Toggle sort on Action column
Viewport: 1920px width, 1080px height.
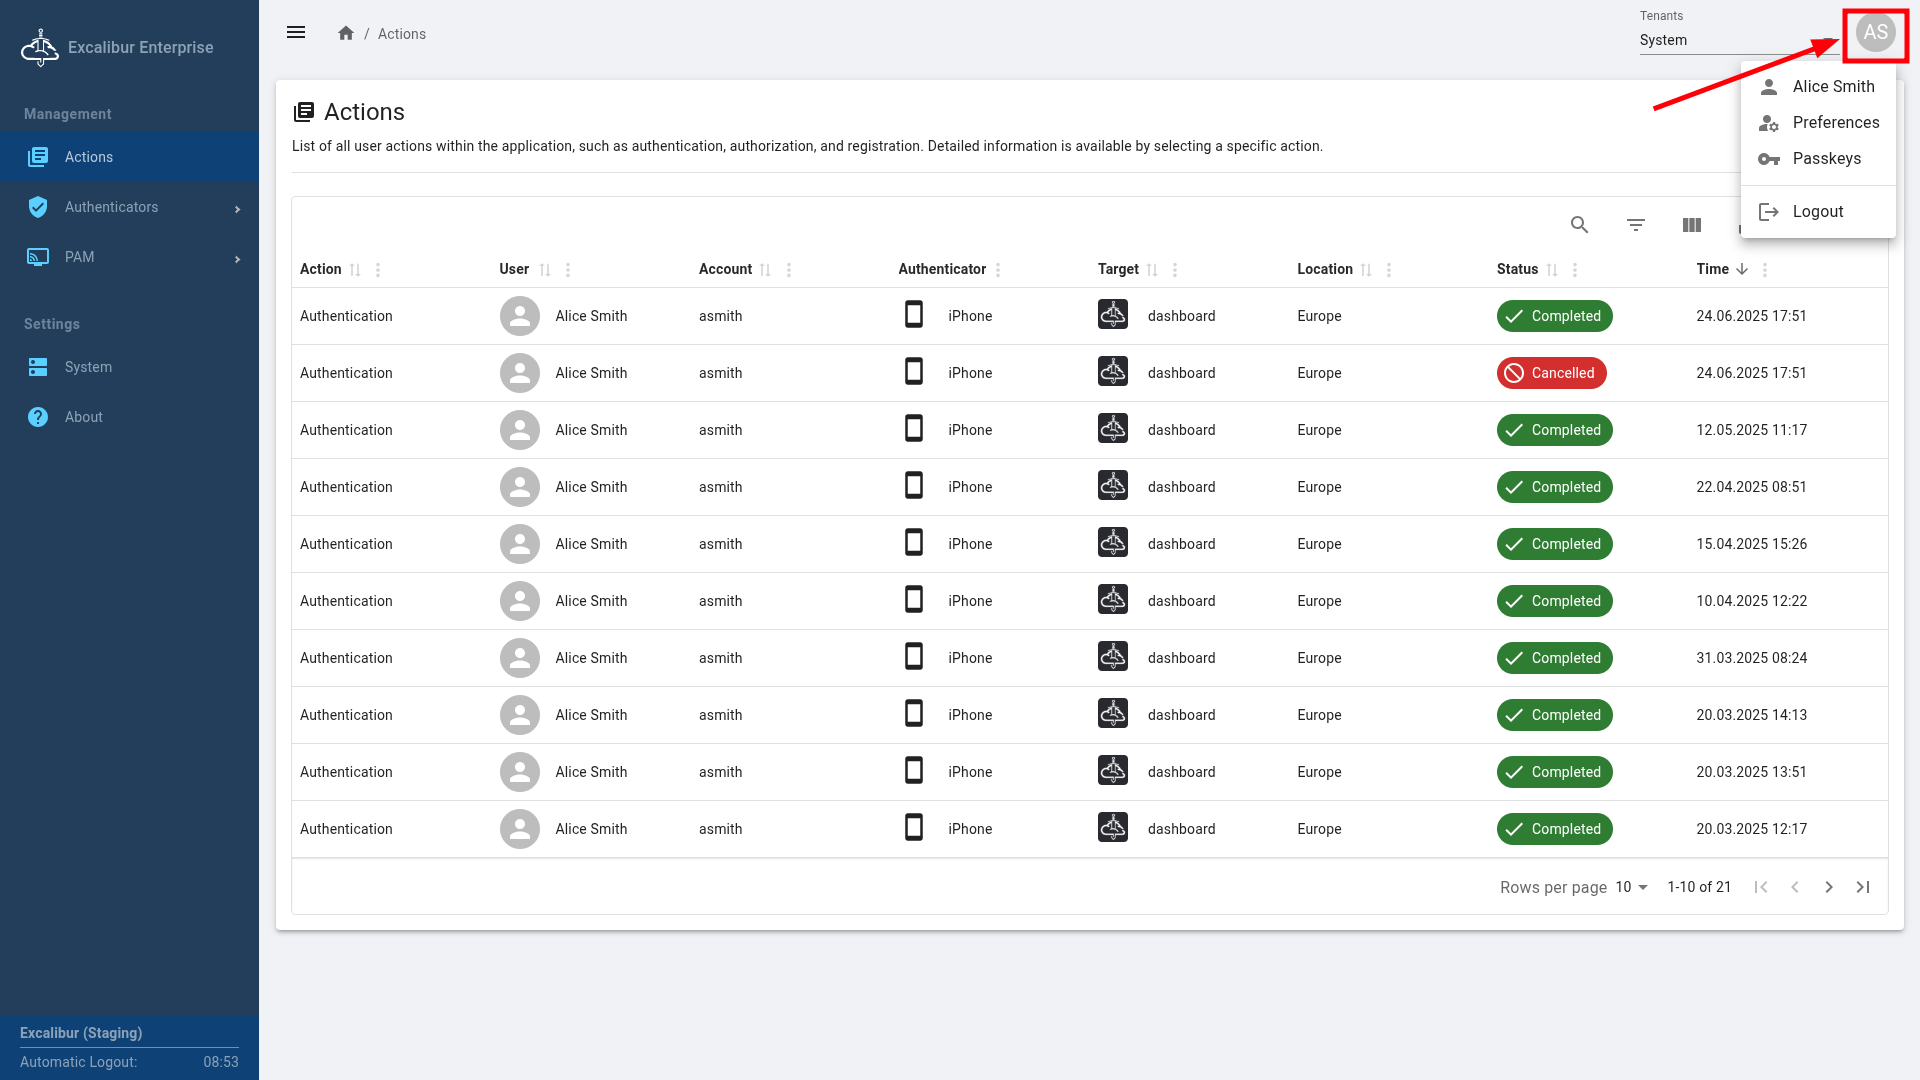tap(355, 270)
